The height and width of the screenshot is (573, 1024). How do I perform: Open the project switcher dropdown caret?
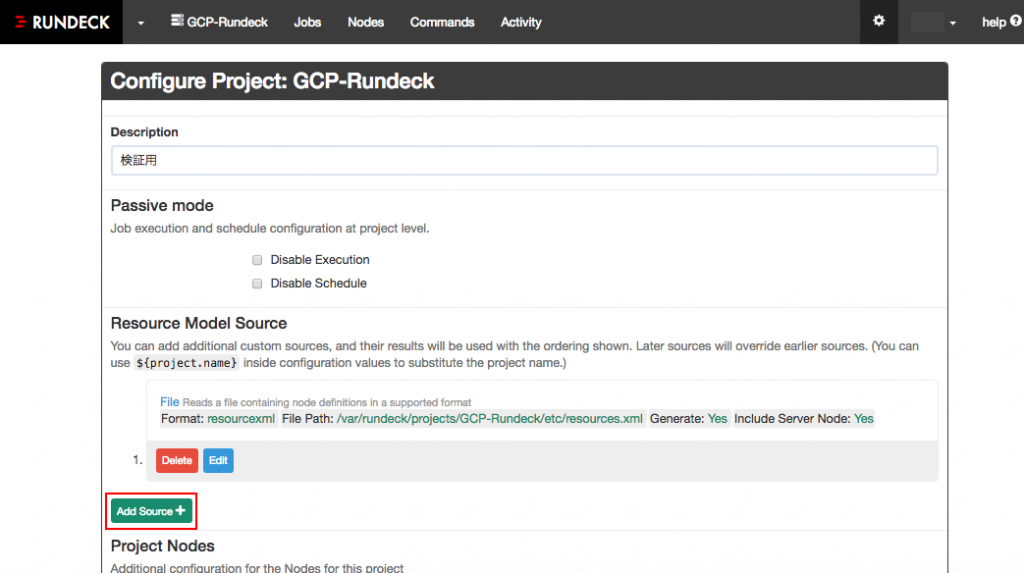coord(140,23)
